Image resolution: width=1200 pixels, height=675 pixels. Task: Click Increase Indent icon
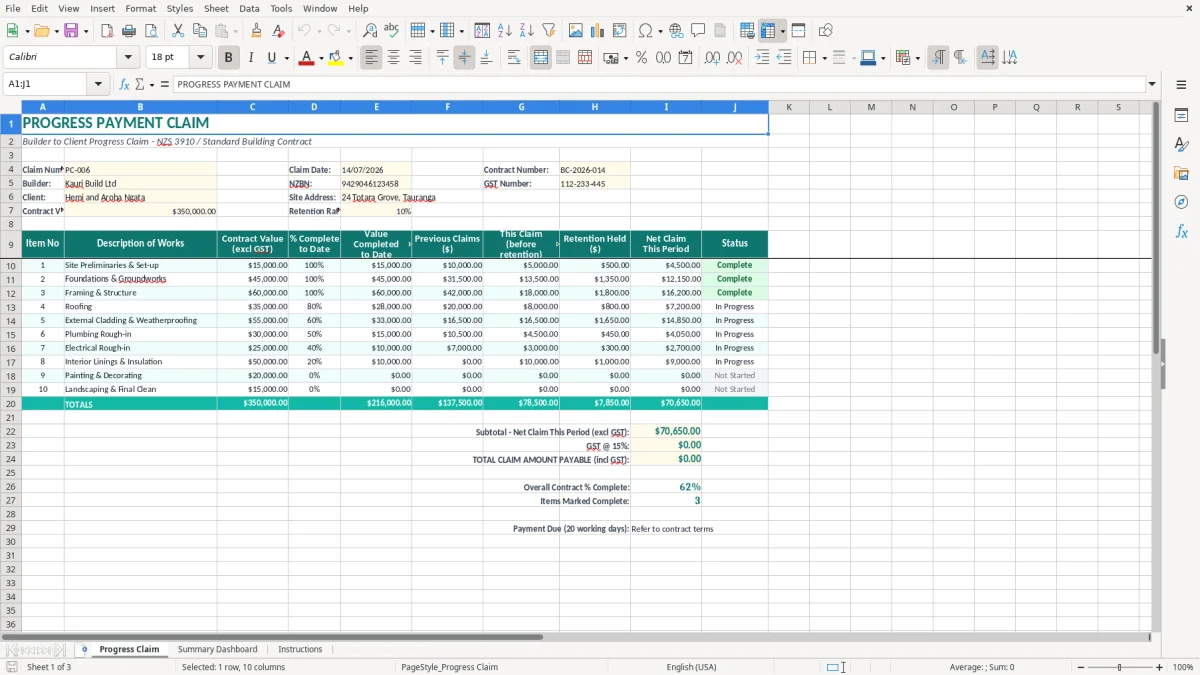tap(762, 58)
